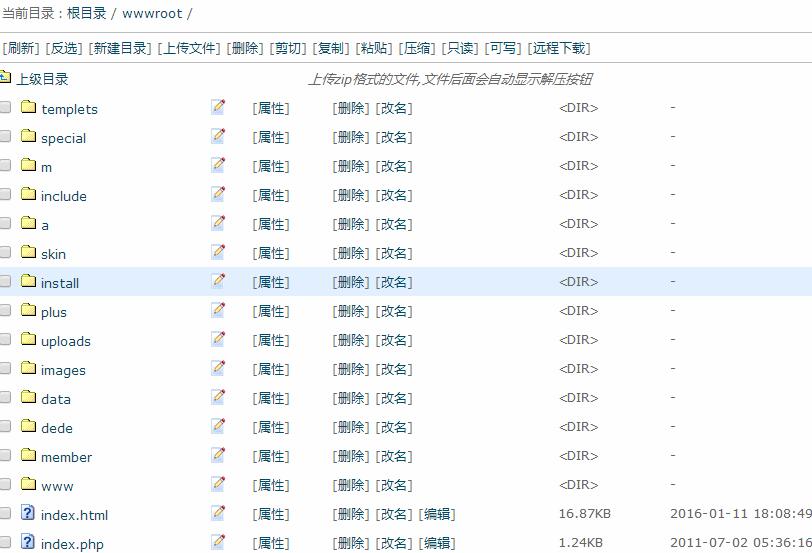Click the parent directory up-folder icon

5,78
